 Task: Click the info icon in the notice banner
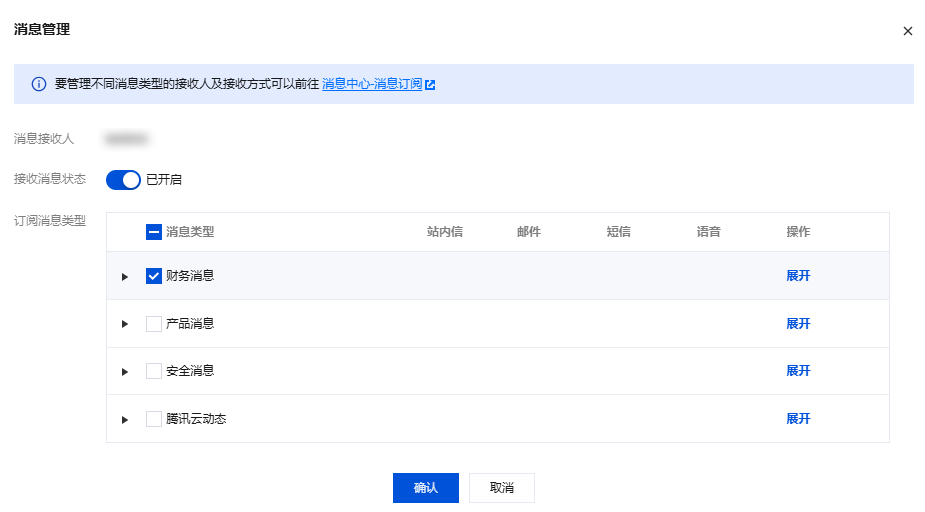(39, 85)
